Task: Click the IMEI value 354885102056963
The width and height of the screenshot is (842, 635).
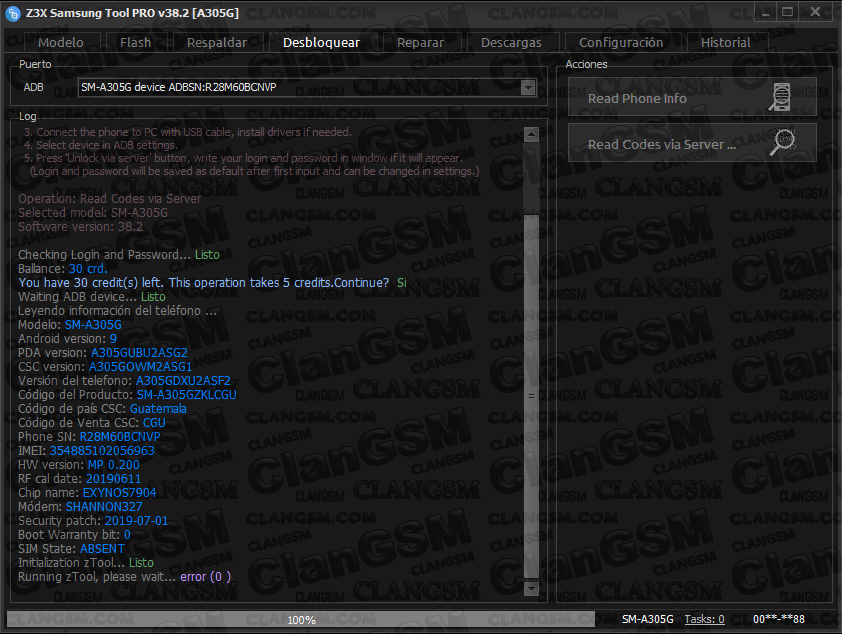Action: click(102, 450)
